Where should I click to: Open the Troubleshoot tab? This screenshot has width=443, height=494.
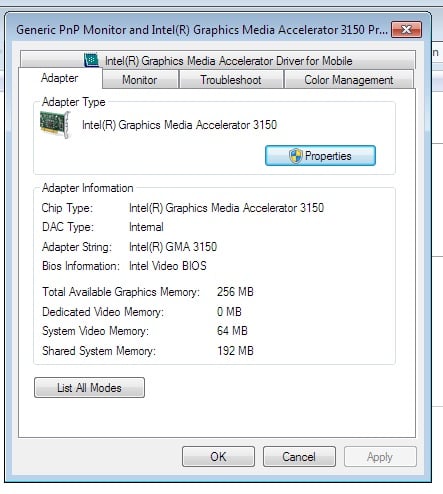pyautogui.click(x=231, y=80)
